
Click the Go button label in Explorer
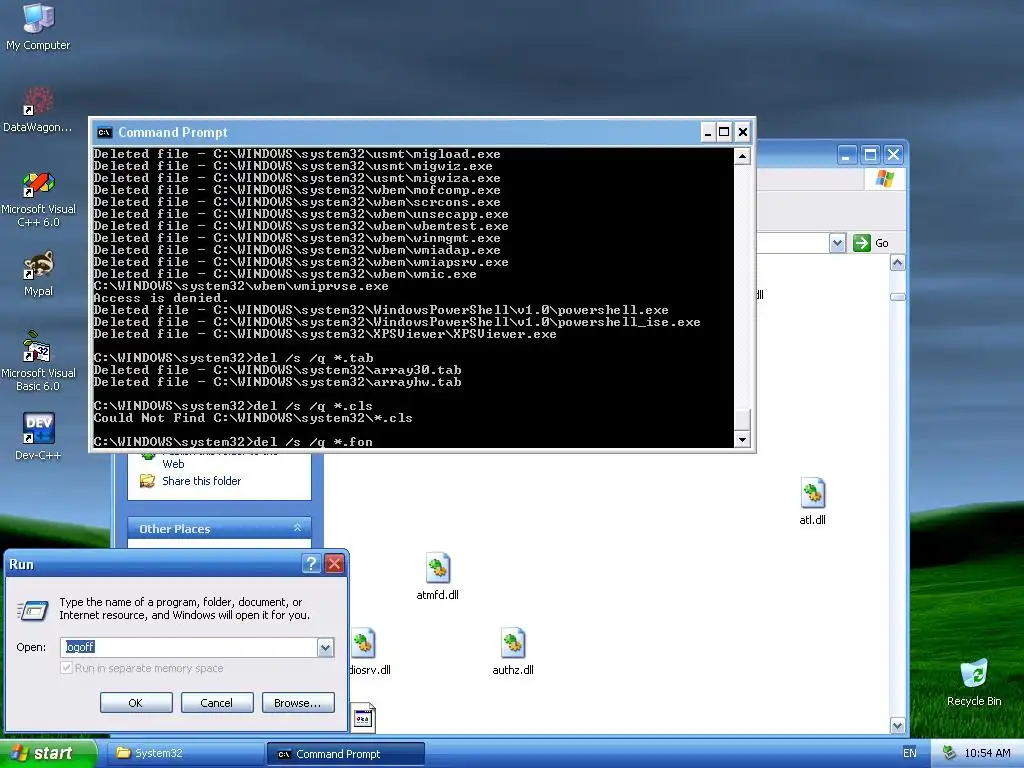882,243
